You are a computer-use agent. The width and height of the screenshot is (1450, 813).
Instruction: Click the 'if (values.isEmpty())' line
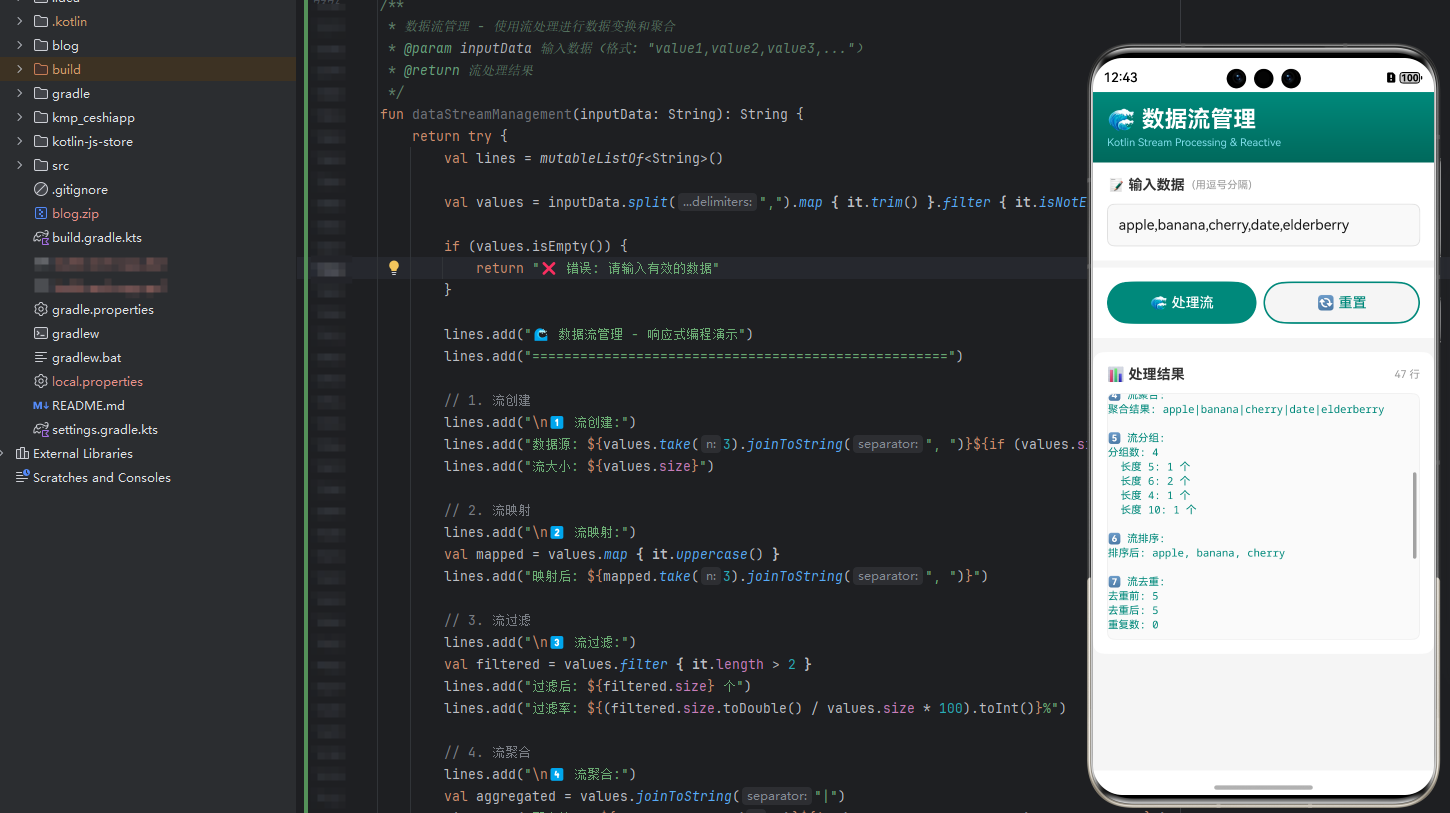[x=536, y=246]
